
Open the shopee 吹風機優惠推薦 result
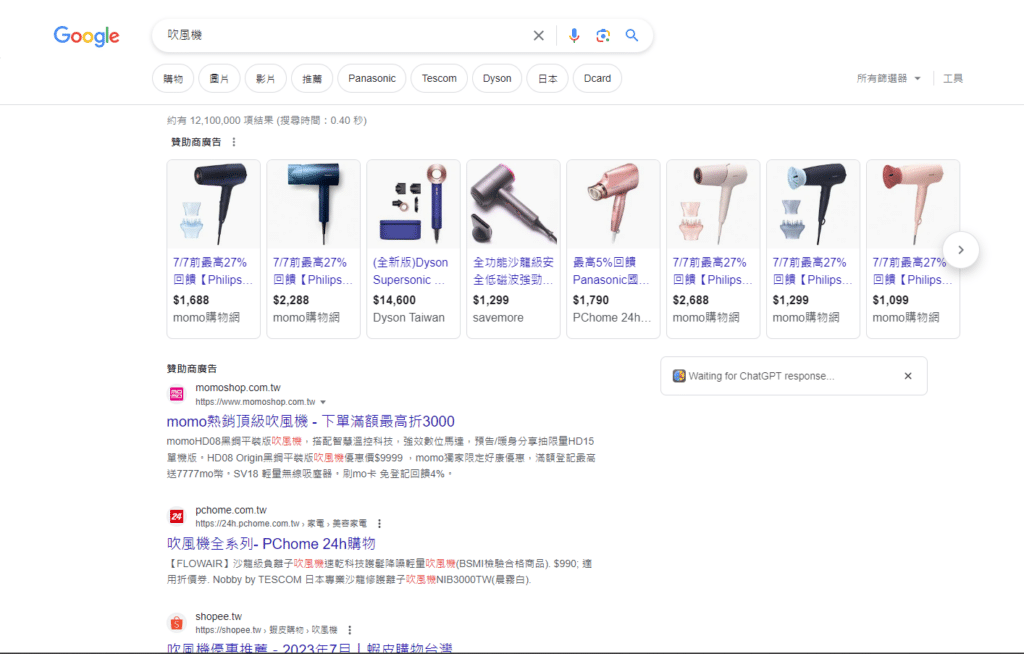point(310,648)
